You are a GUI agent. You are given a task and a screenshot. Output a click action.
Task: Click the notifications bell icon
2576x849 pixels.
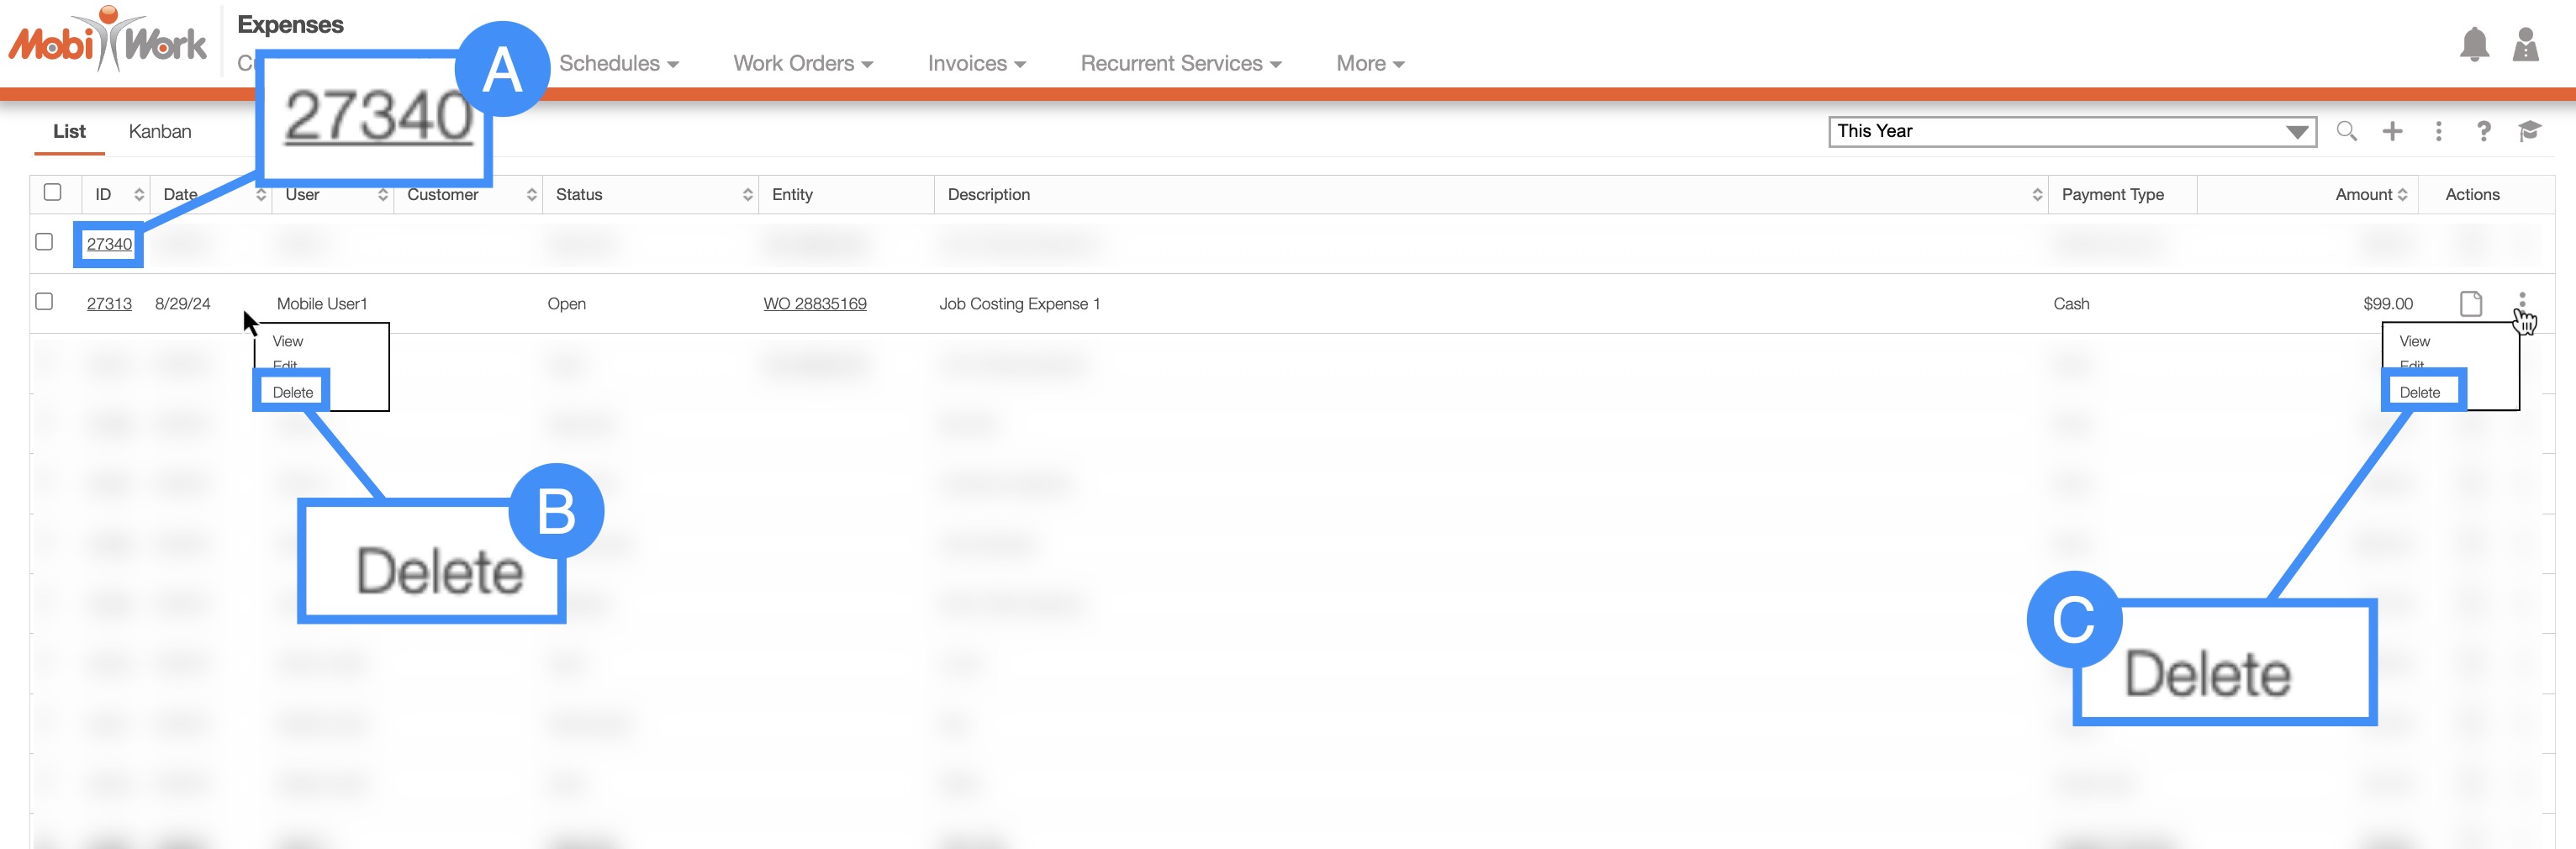[x=2473, y=45]
